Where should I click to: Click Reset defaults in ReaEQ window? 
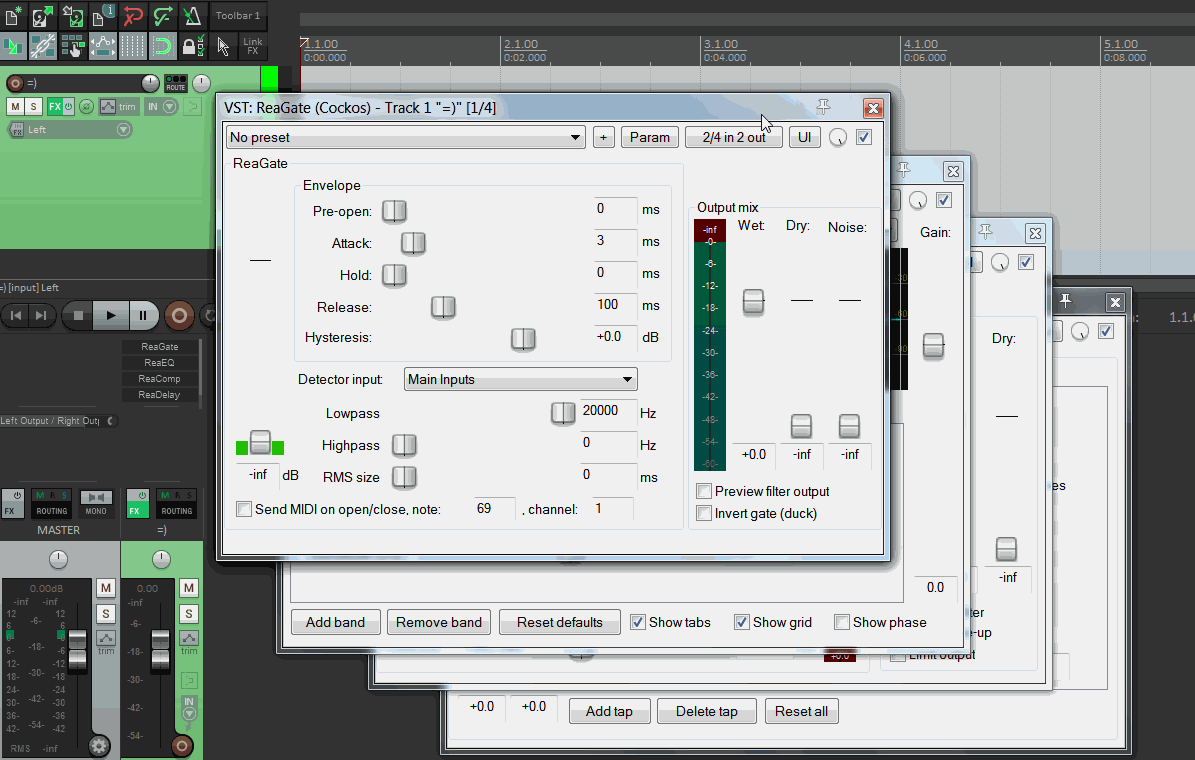(x=559, y=622)
